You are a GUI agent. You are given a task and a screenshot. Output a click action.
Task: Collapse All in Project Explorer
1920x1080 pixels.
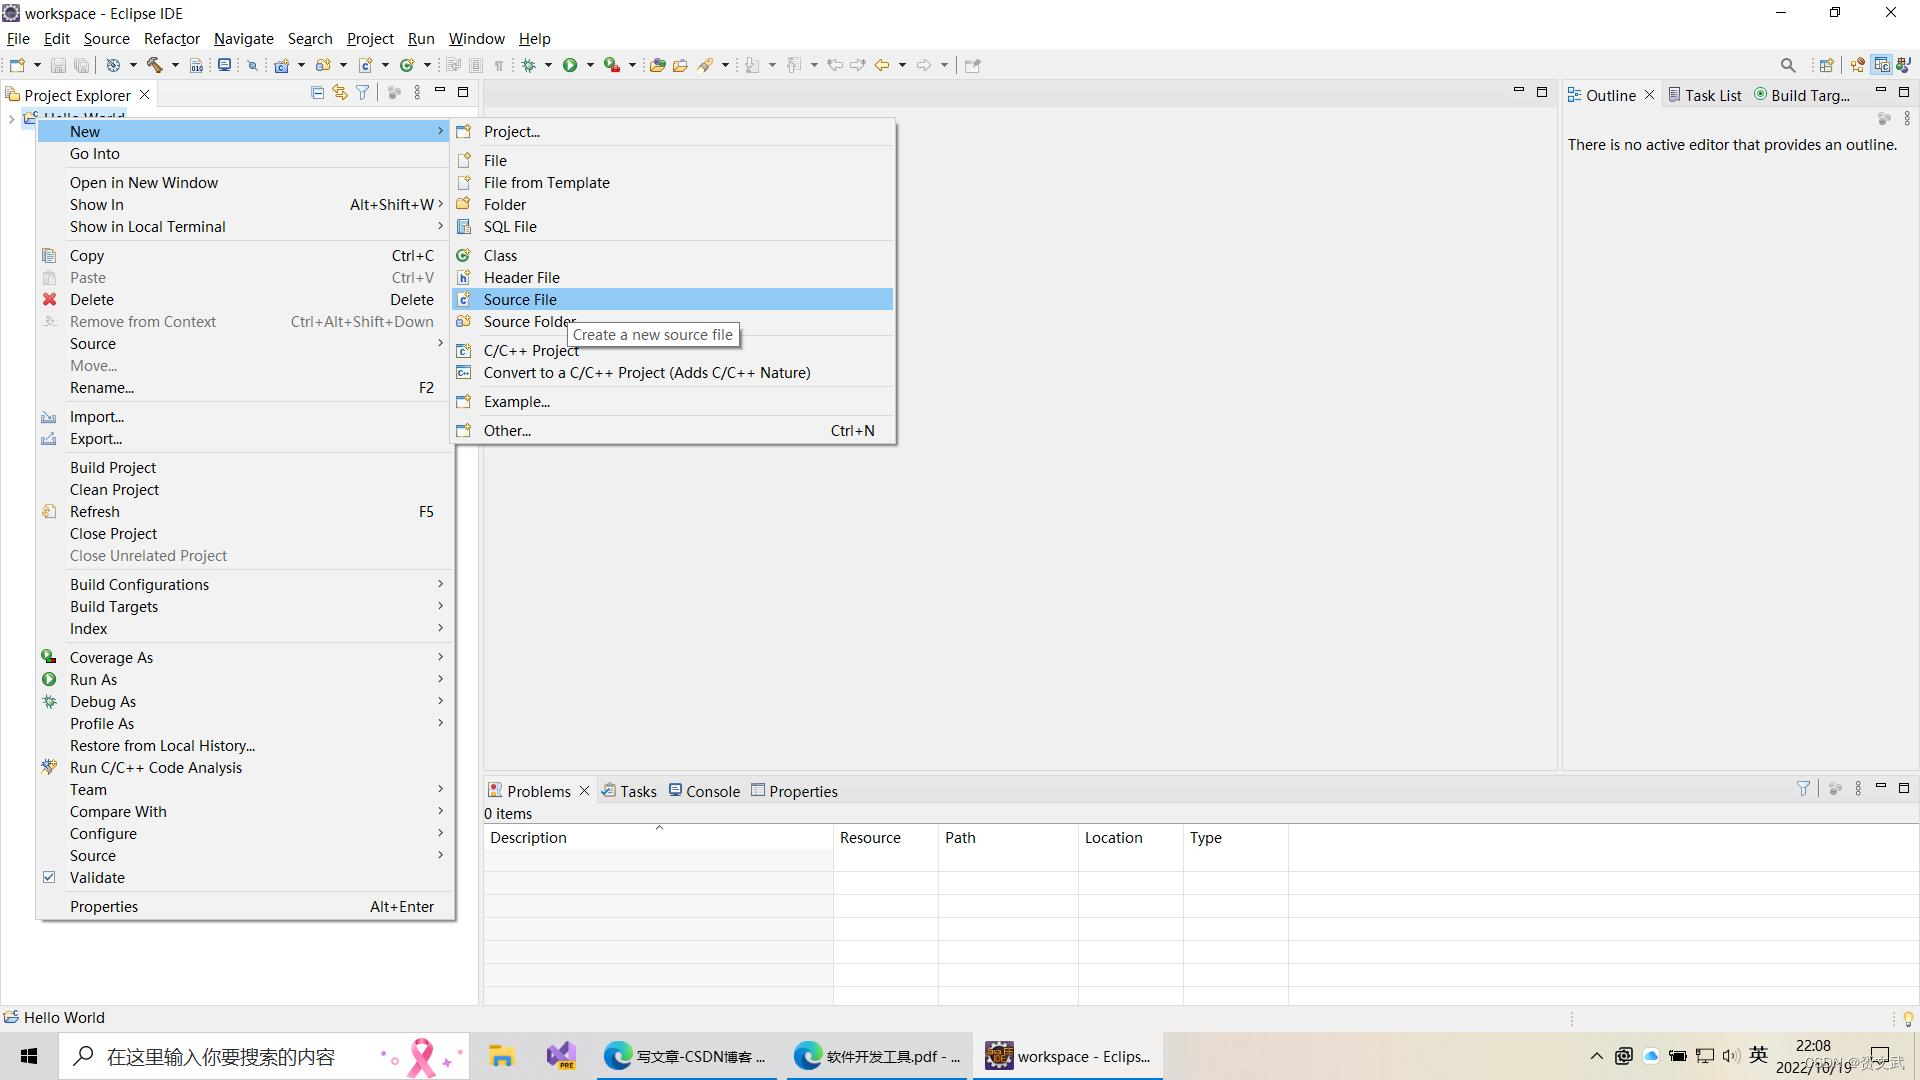tap(317, 92)
